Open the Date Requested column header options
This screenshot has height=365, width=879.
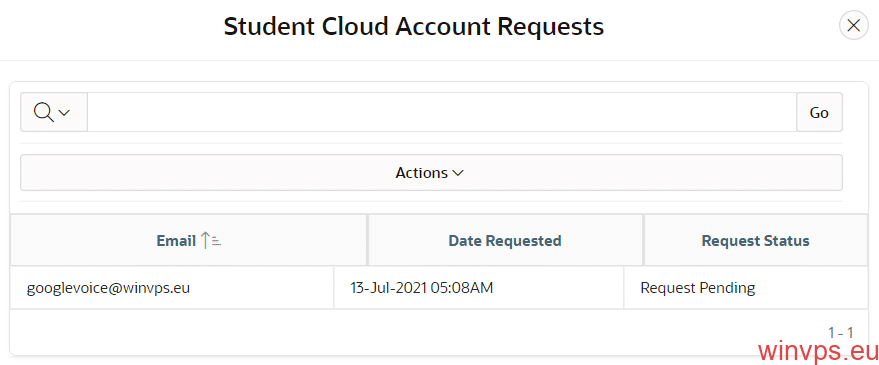(505, 241)
